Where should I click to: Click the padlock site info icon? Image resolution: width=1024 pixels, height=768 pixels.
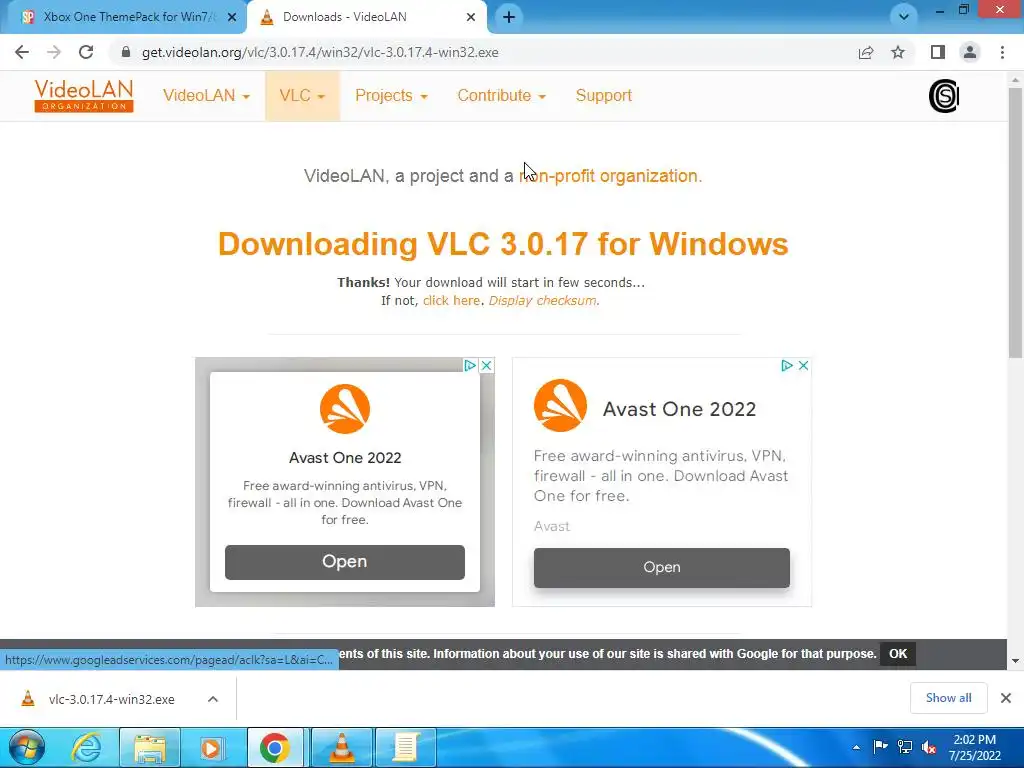(125, 52)
